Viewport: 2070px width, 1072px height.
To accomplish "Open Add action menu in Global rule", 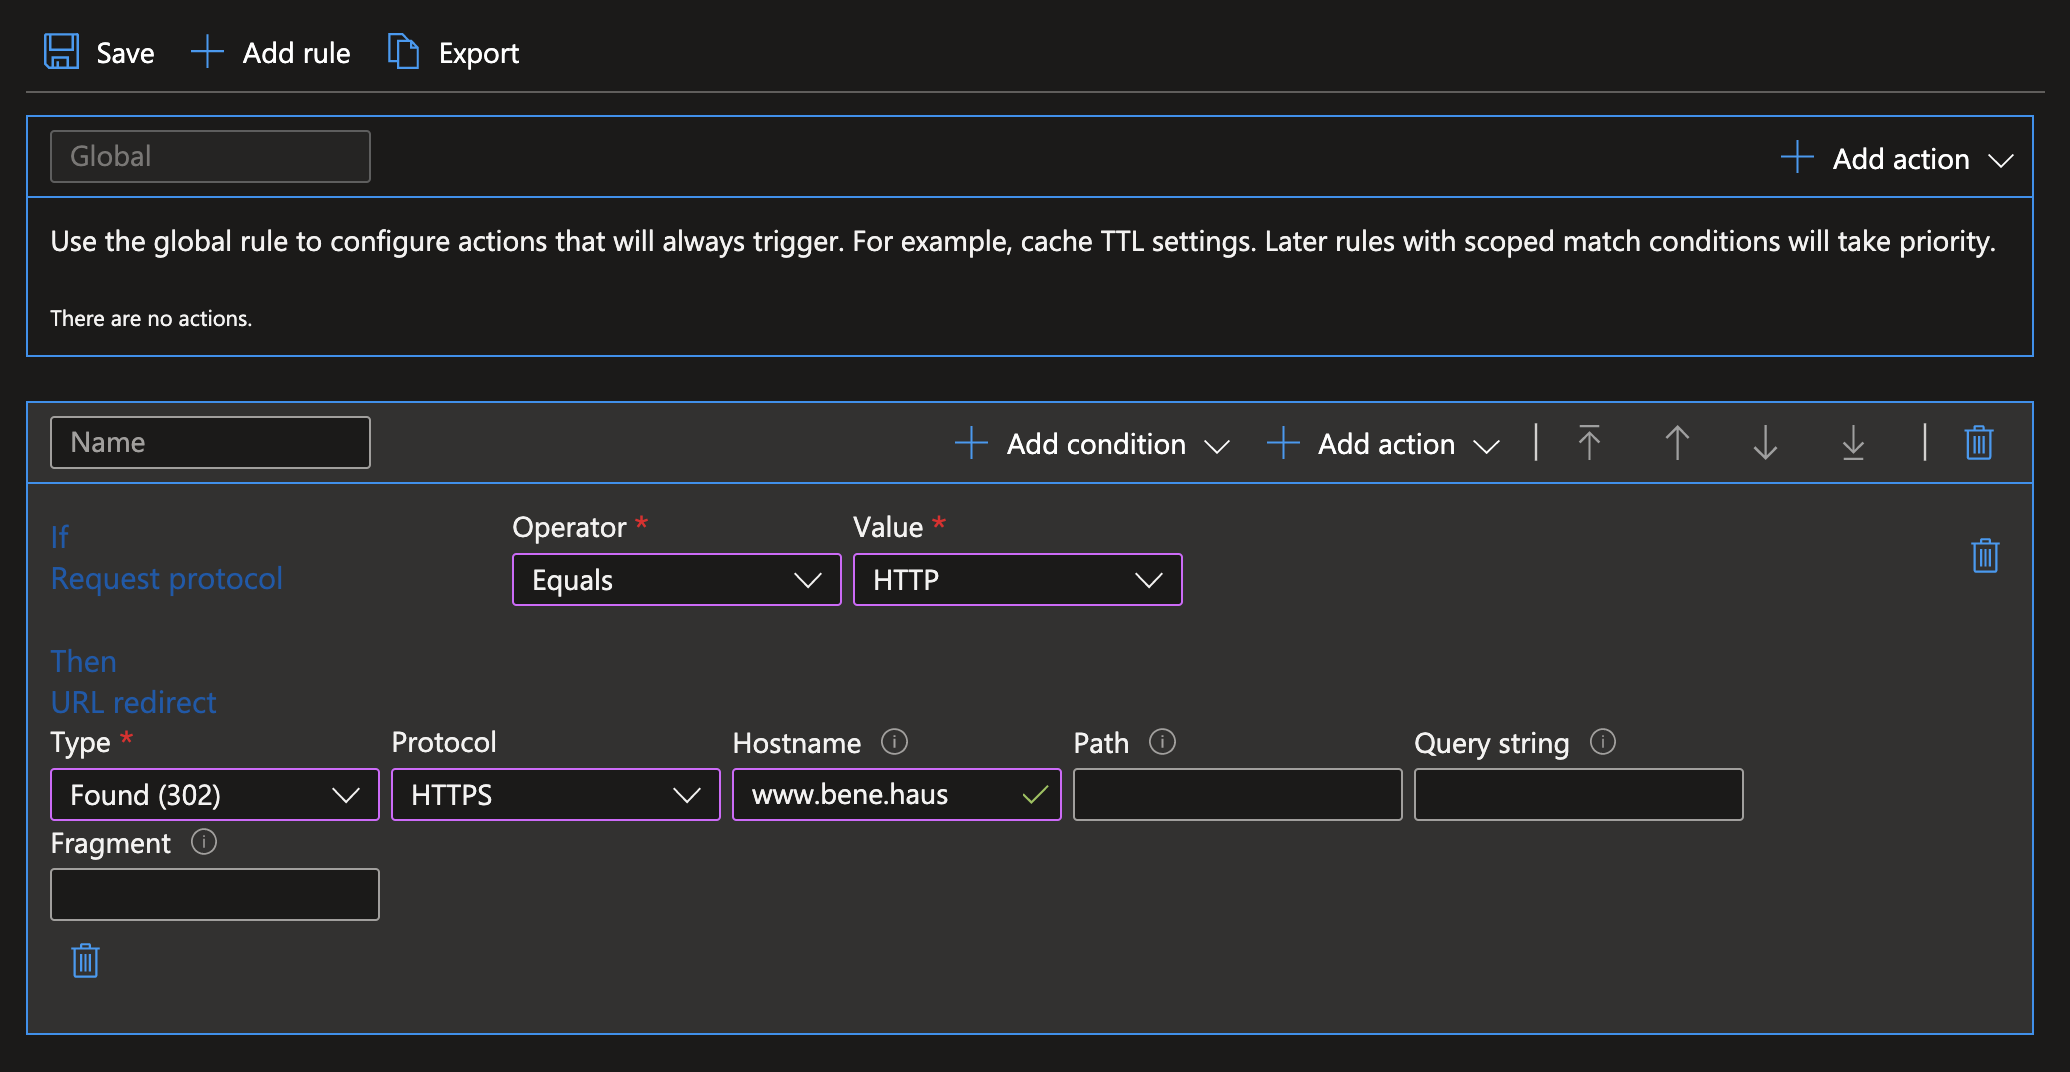I will (1897, 158).
